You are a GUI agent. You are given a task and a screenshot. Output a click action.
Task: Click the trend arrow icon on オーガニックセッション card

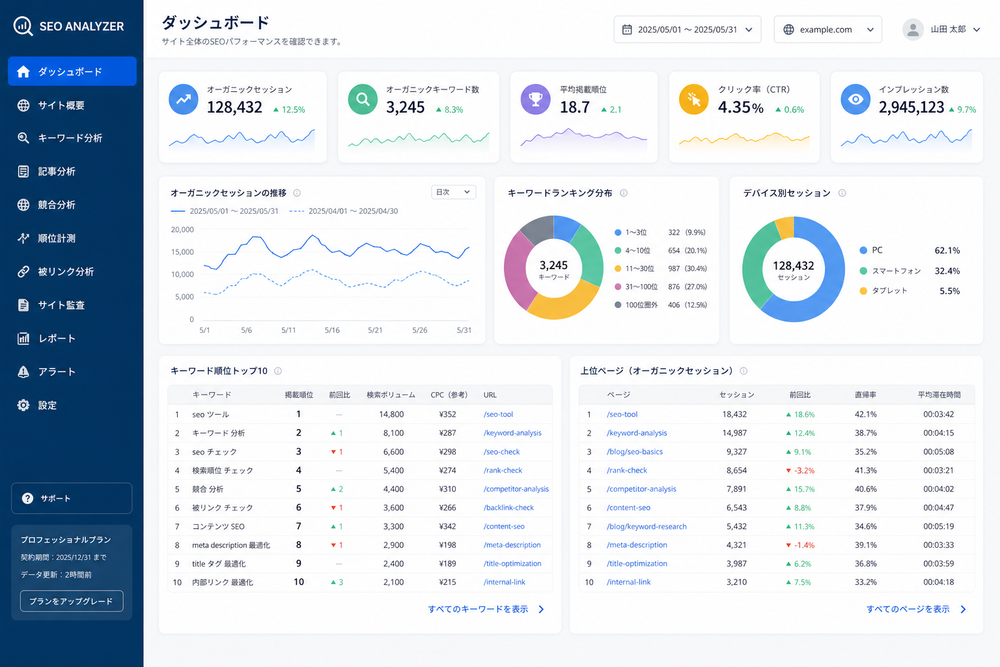pos(184,99)
